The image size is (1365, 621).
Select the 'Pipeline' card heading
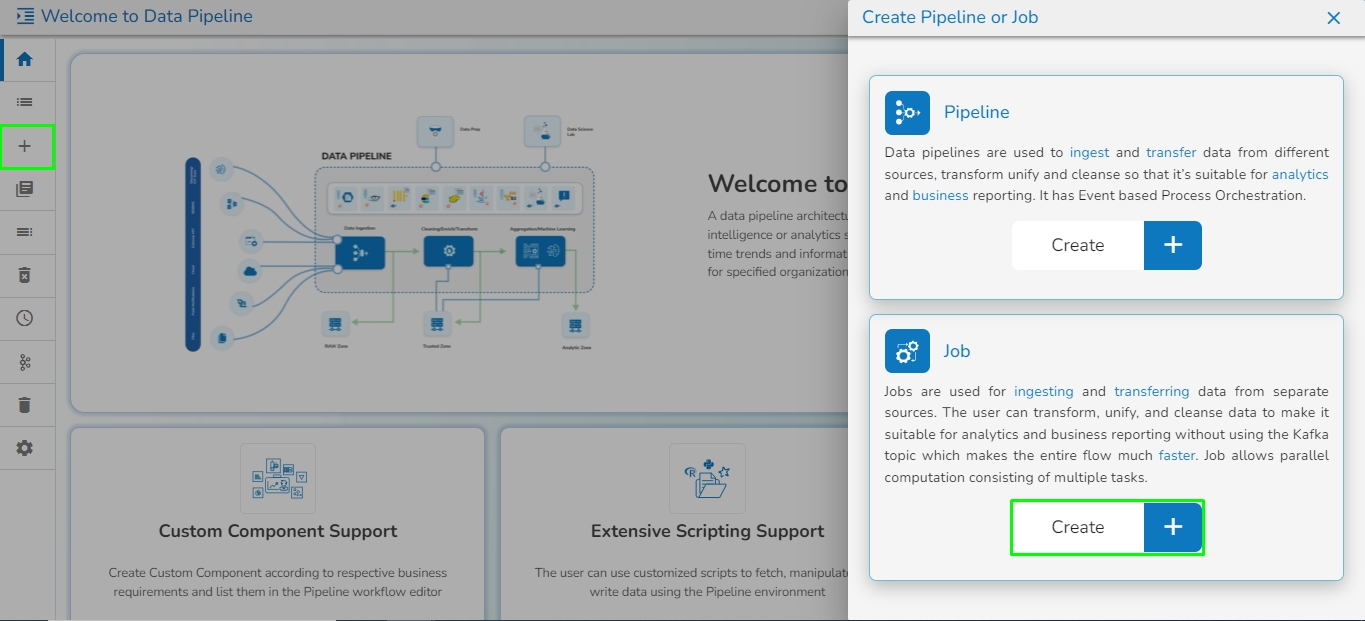coord(977,112)
